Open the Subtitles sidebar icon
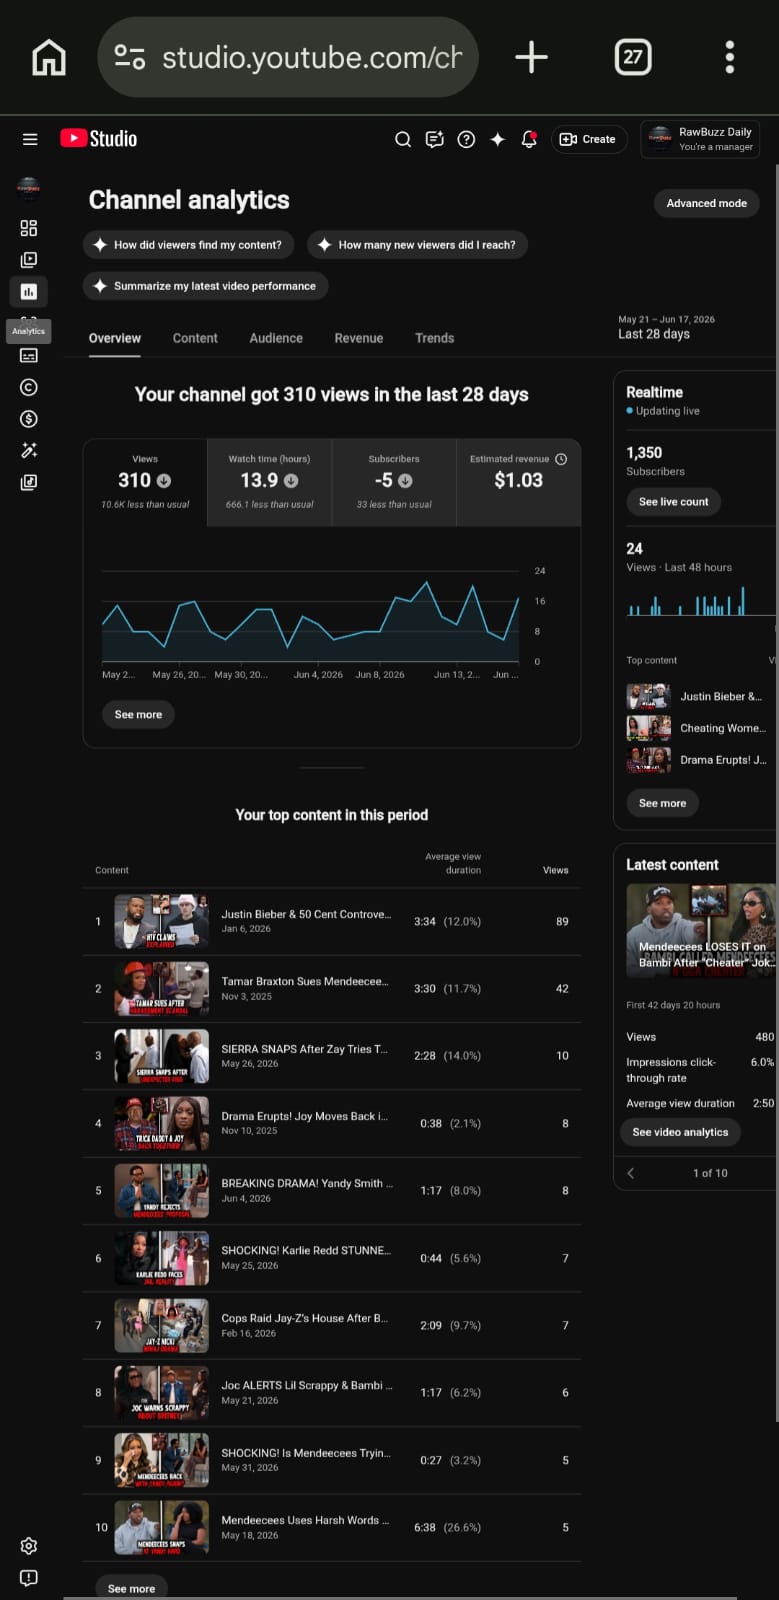 click(x=29, y=355)
